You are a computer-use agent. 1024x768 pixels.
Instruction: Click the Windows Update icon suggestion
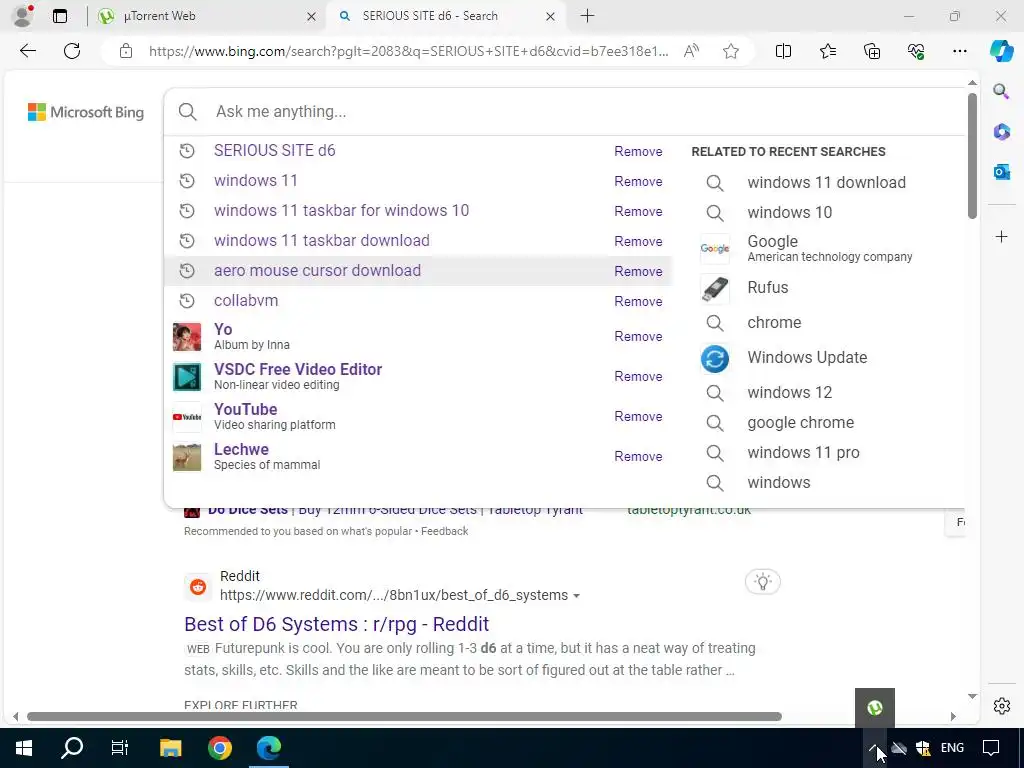click(714, 359)
